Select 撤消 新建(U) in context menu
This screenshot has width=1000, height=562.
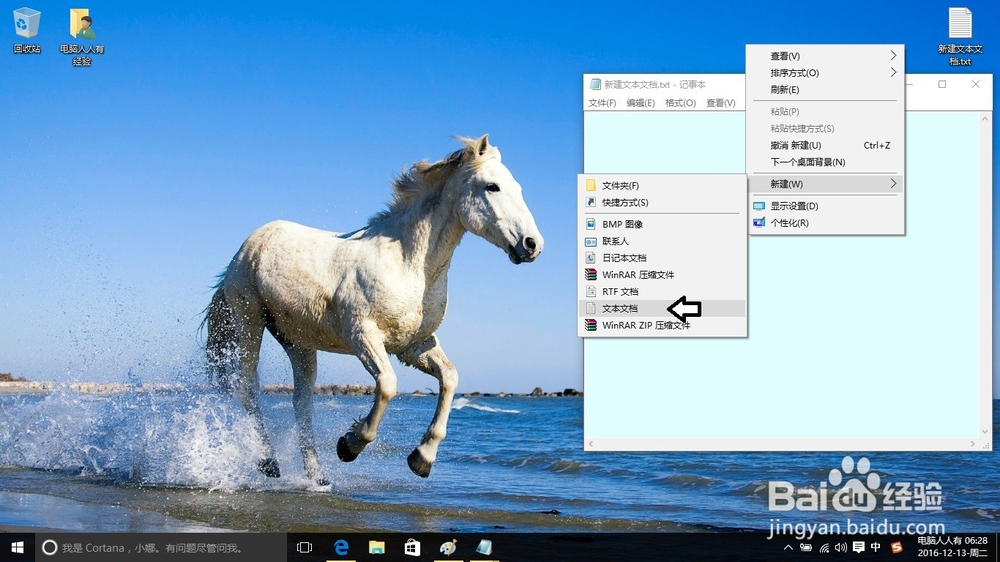point(825,145)
